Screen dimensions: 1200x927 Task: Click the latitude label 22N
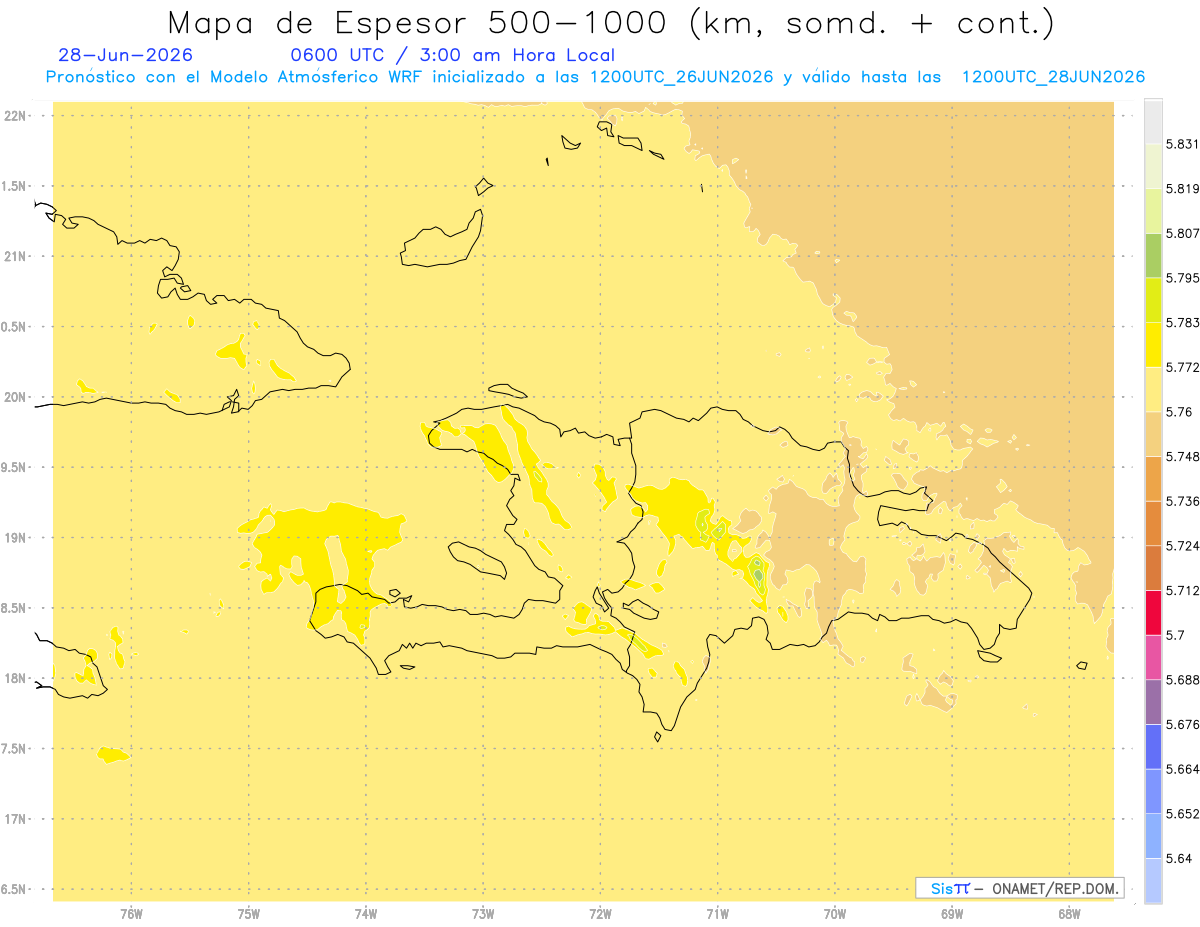click(14, 116)
